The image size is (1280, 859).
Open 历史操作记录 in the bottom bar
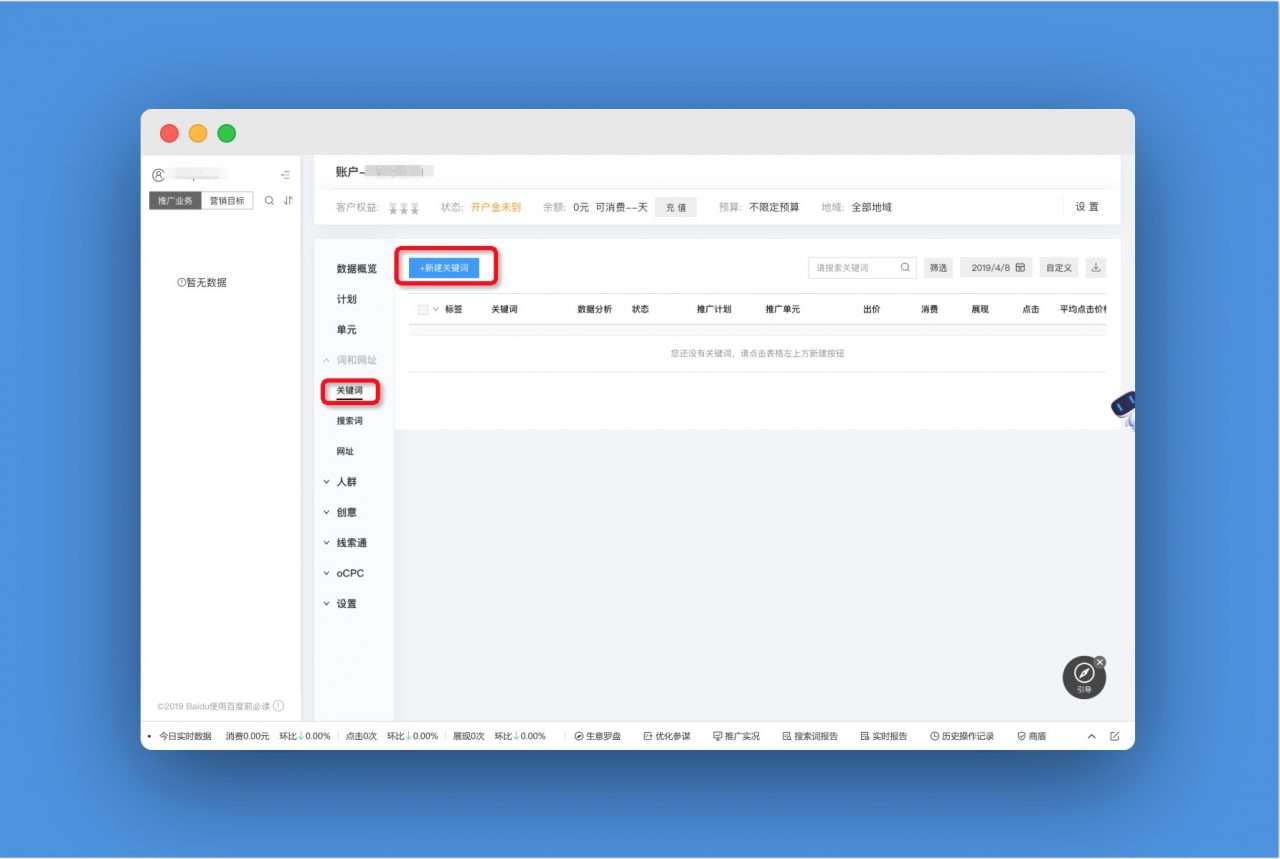(x=962, y=736)
